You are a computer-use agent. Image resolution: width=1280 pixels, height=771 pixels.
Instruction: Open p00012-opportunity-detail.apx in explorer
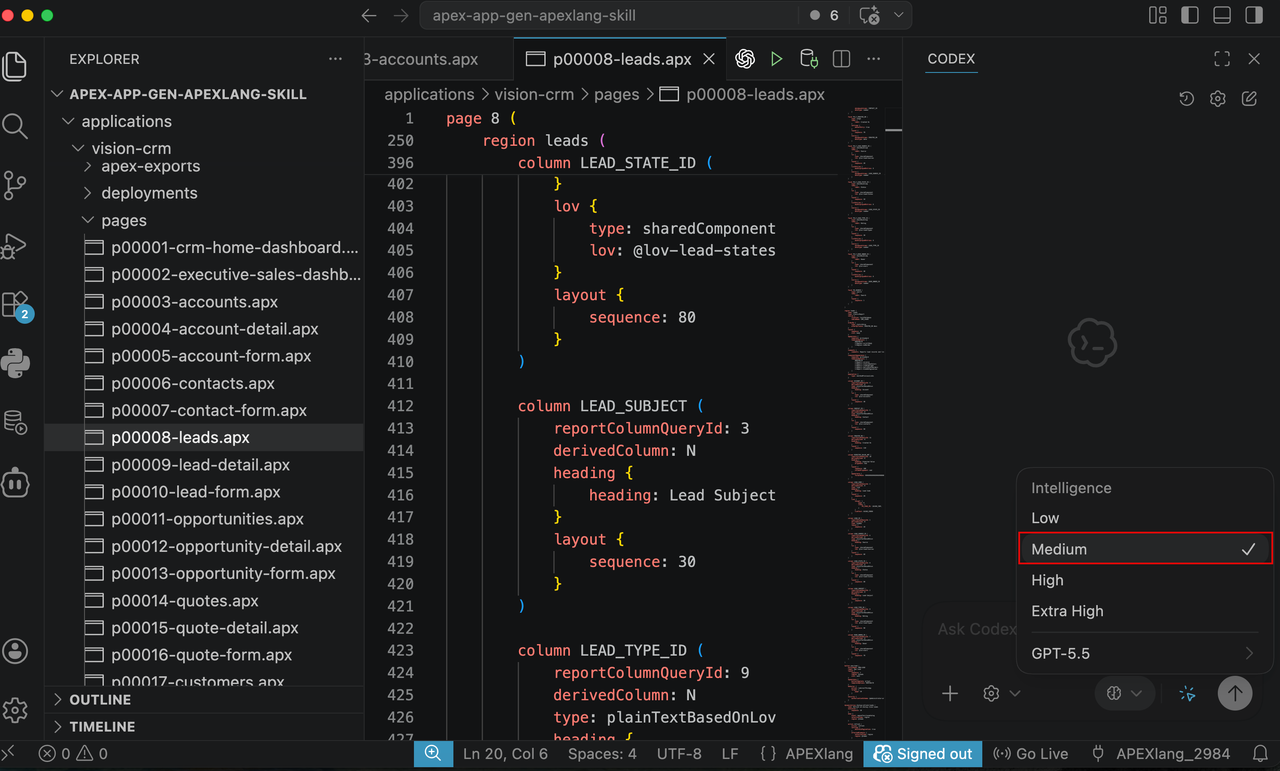(x=226, y=546)
